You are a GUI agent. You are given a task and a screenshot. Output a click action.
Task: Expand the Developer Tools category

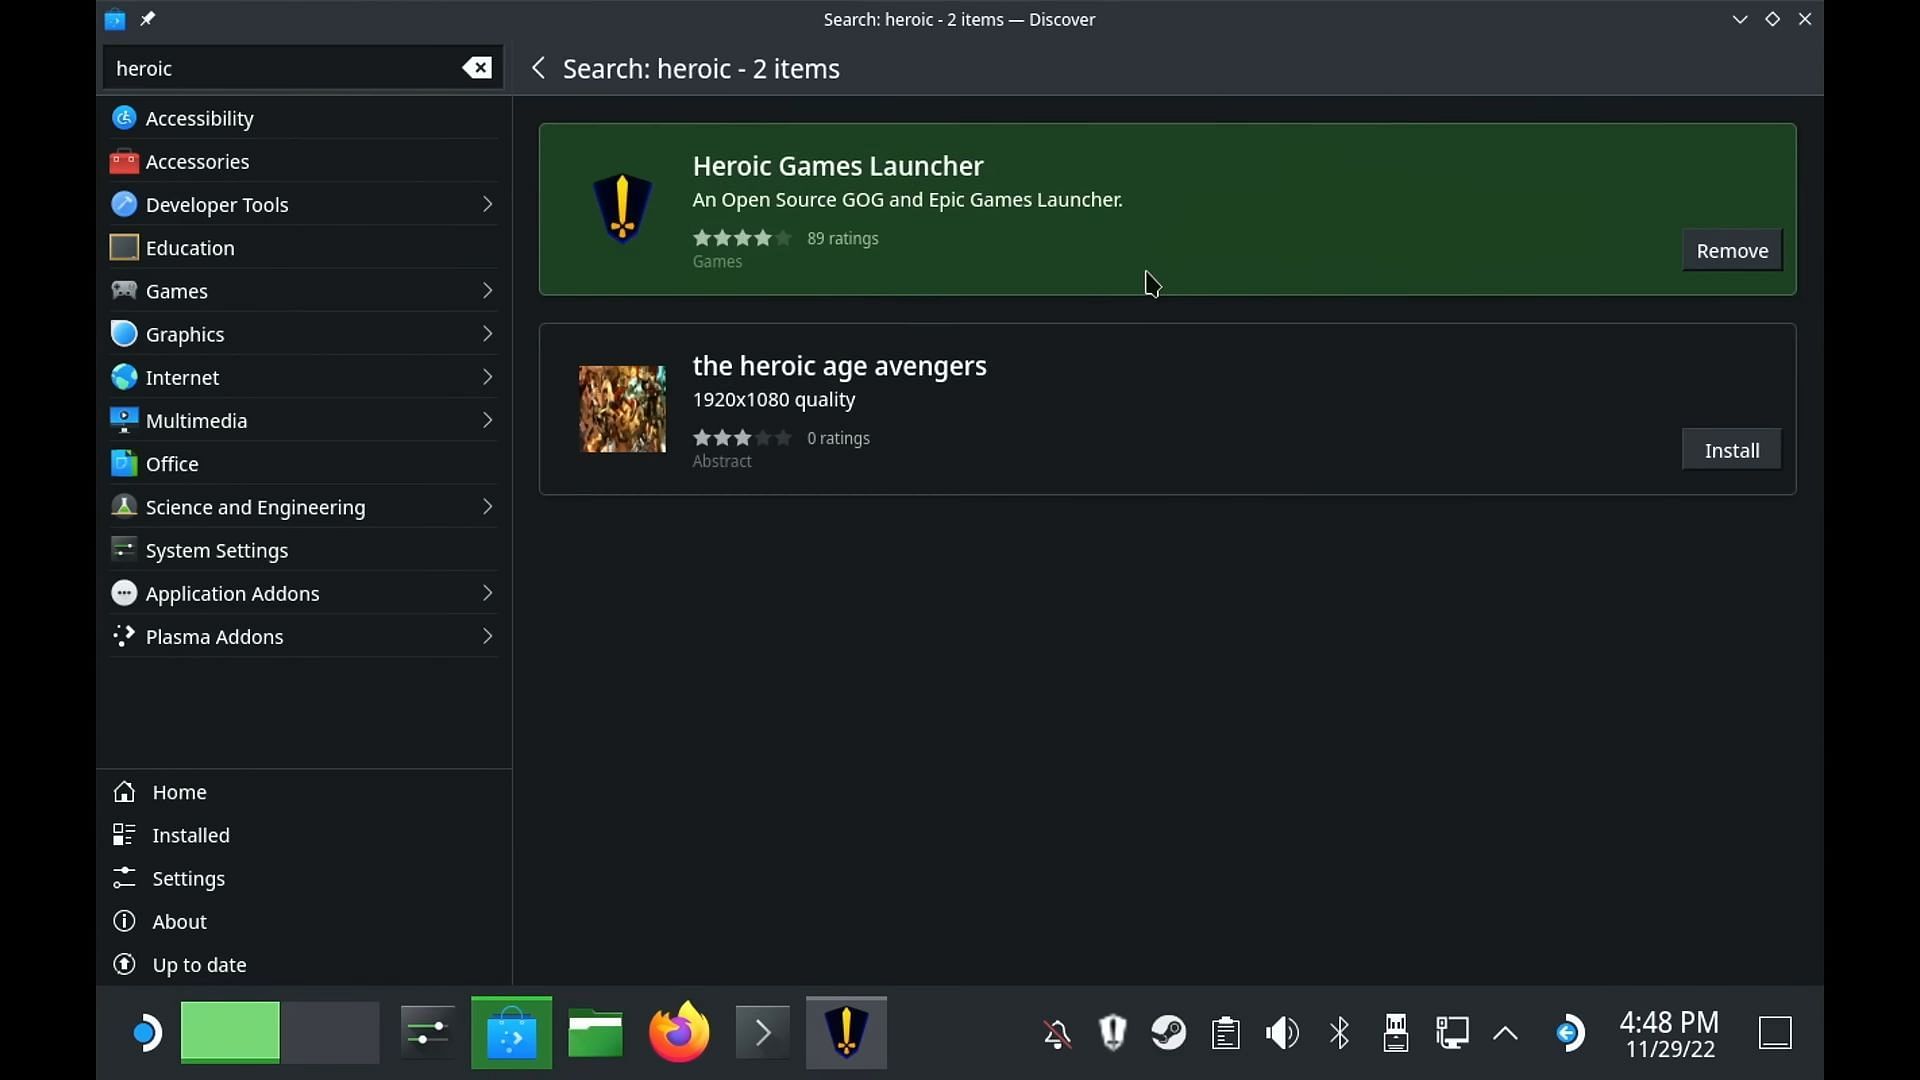(485, 204)
